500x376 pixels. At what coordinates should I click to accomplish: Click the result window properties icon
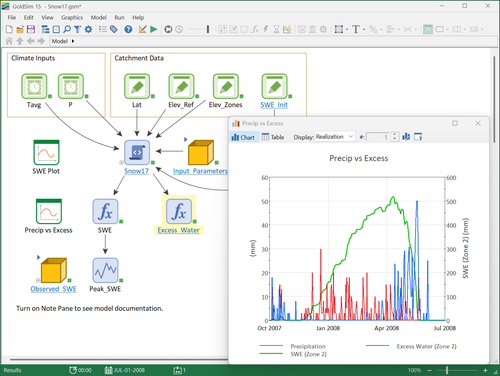click(x=418, y=137)
